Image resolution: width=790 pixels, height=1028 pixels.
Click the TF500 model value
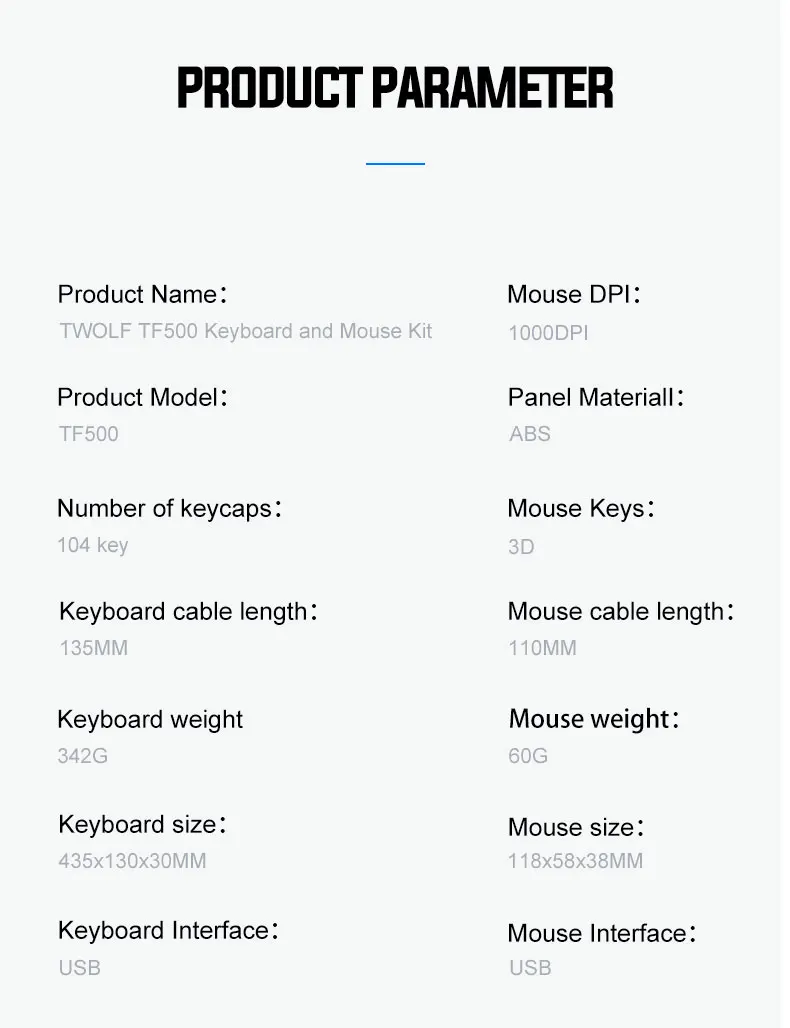tap(89, 434)
